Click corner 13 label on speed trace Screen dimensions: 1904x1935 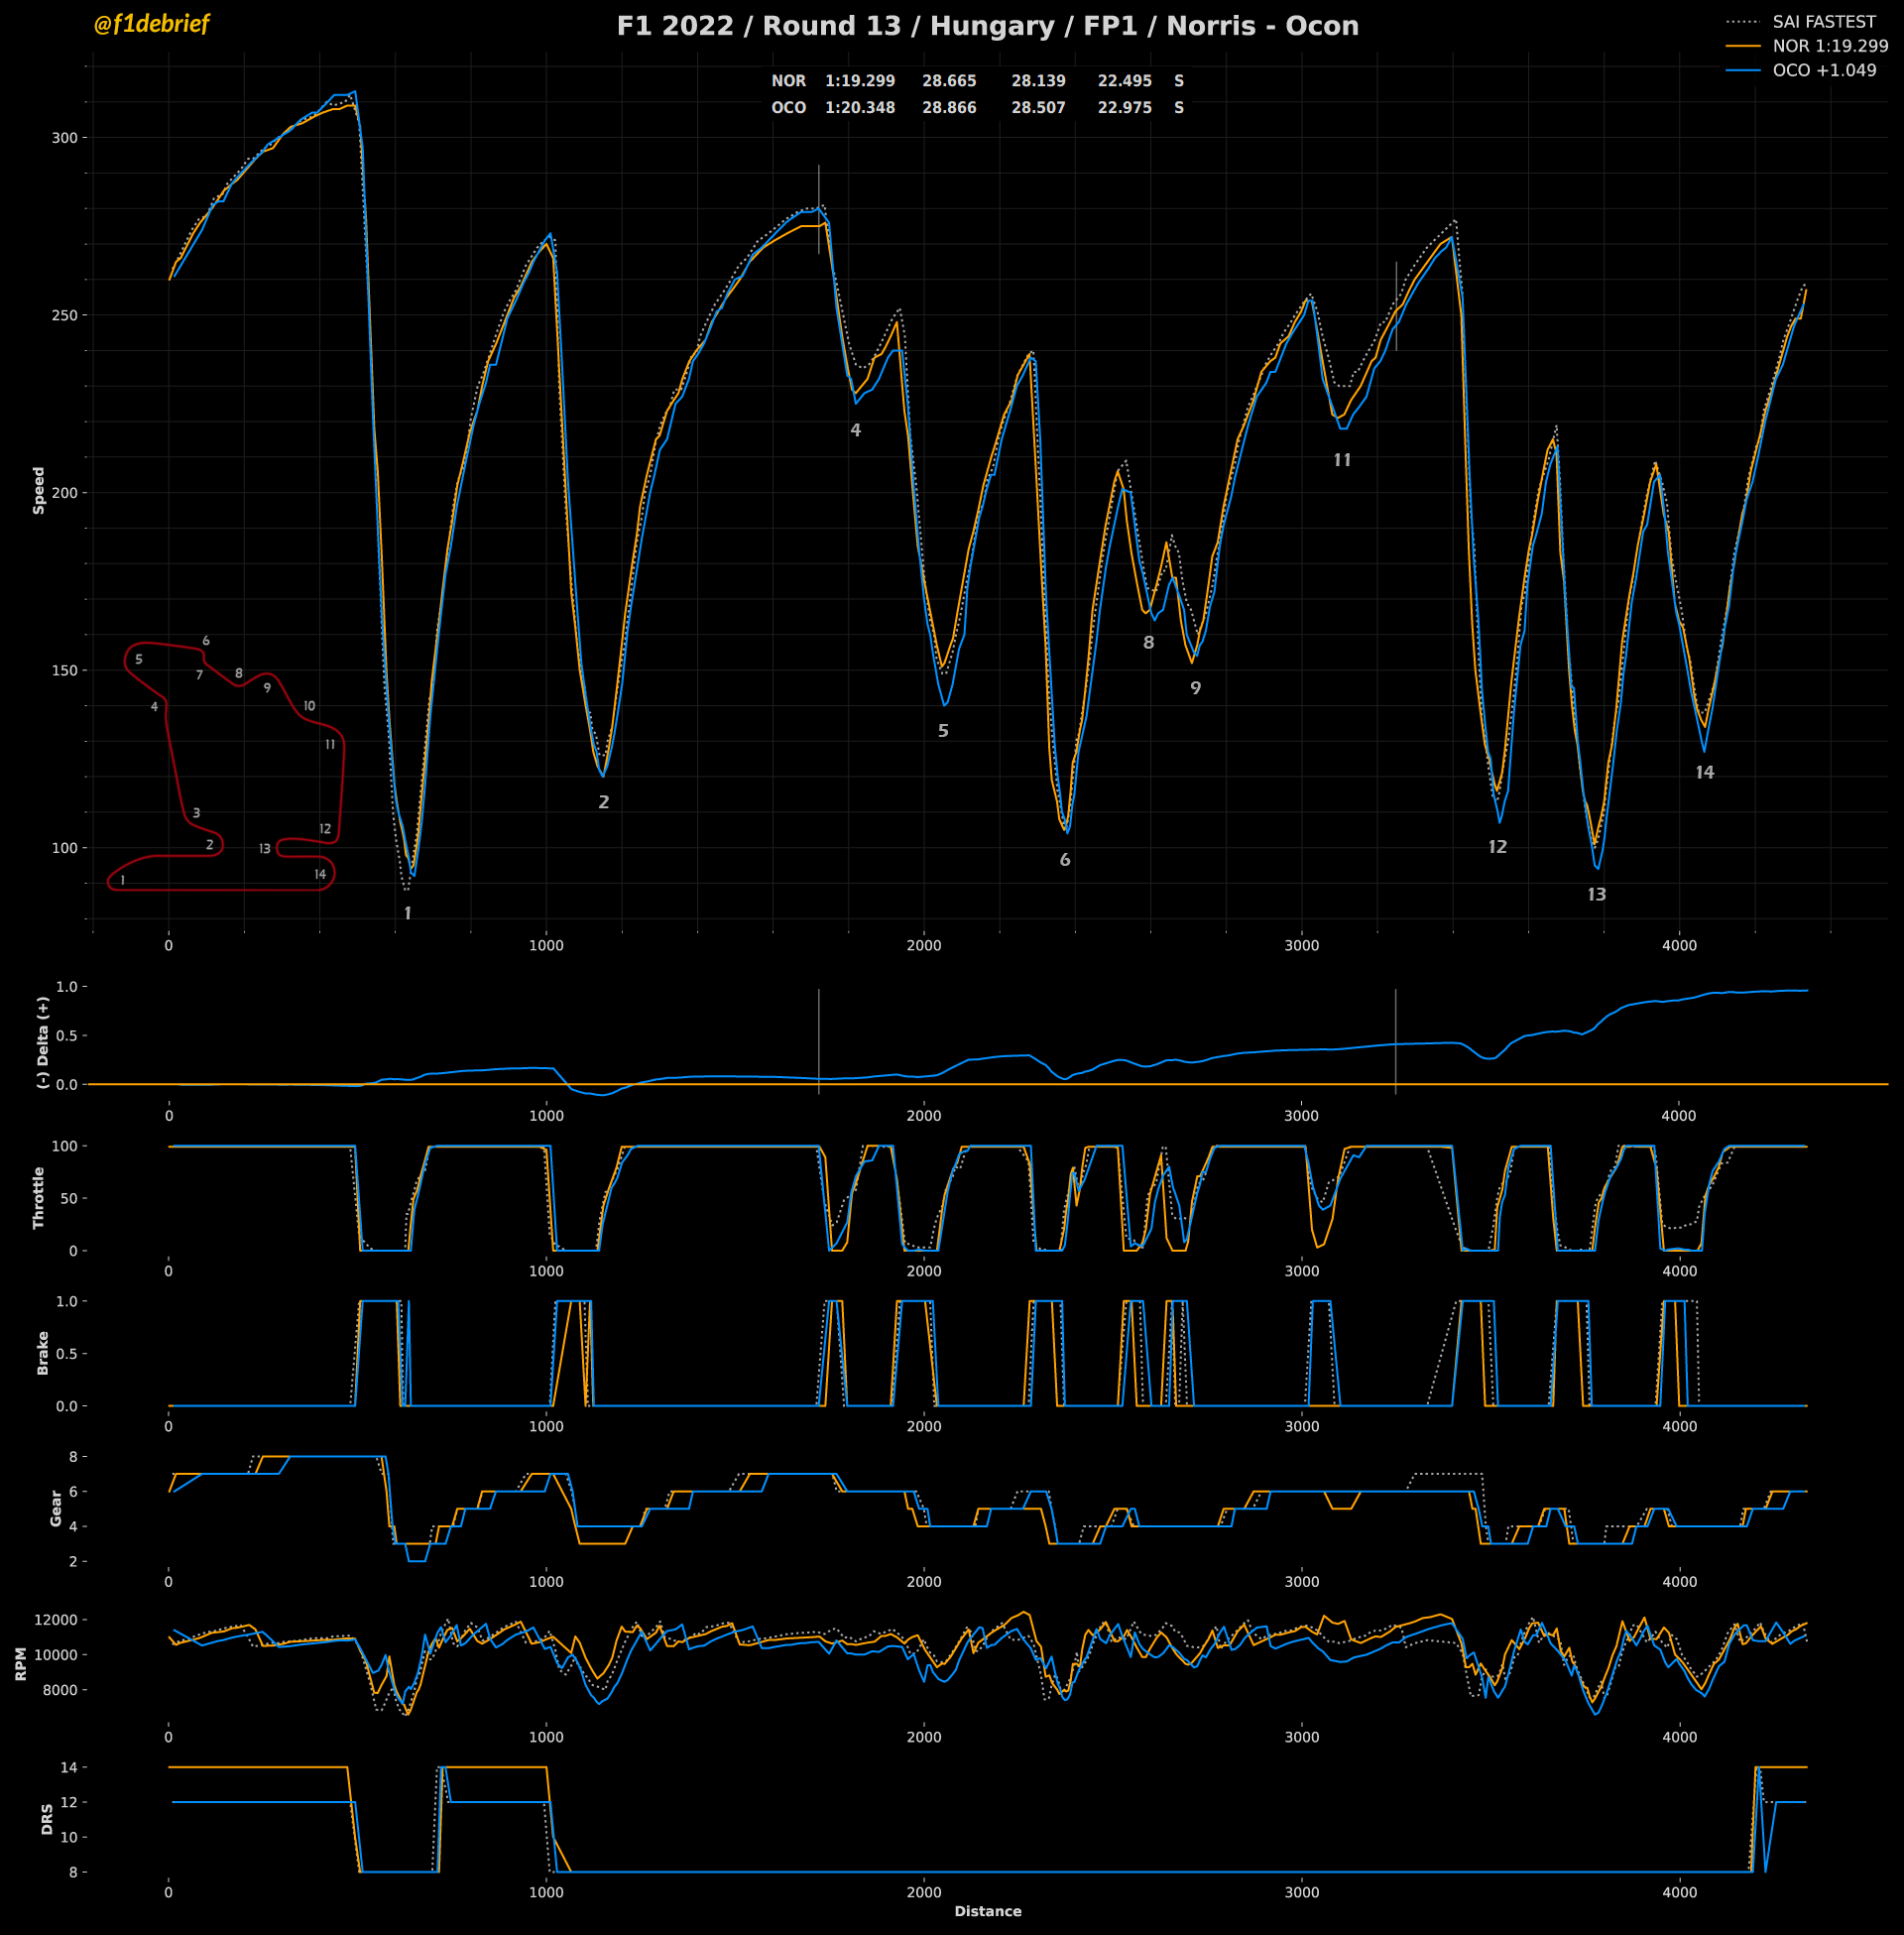1596,895
